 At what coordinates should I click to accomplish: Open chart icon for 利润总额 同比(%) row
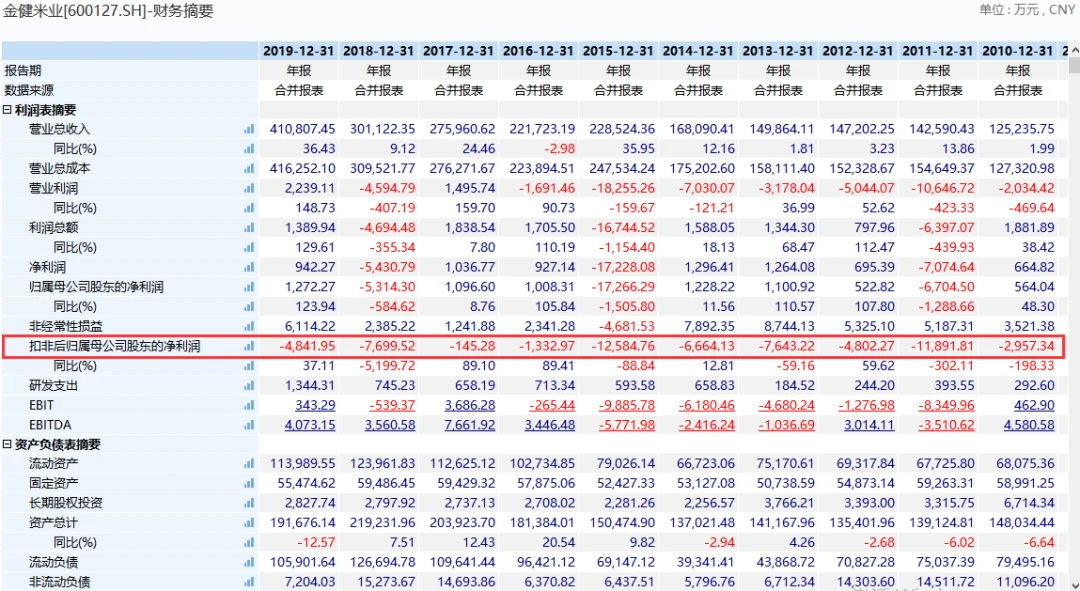249,247
